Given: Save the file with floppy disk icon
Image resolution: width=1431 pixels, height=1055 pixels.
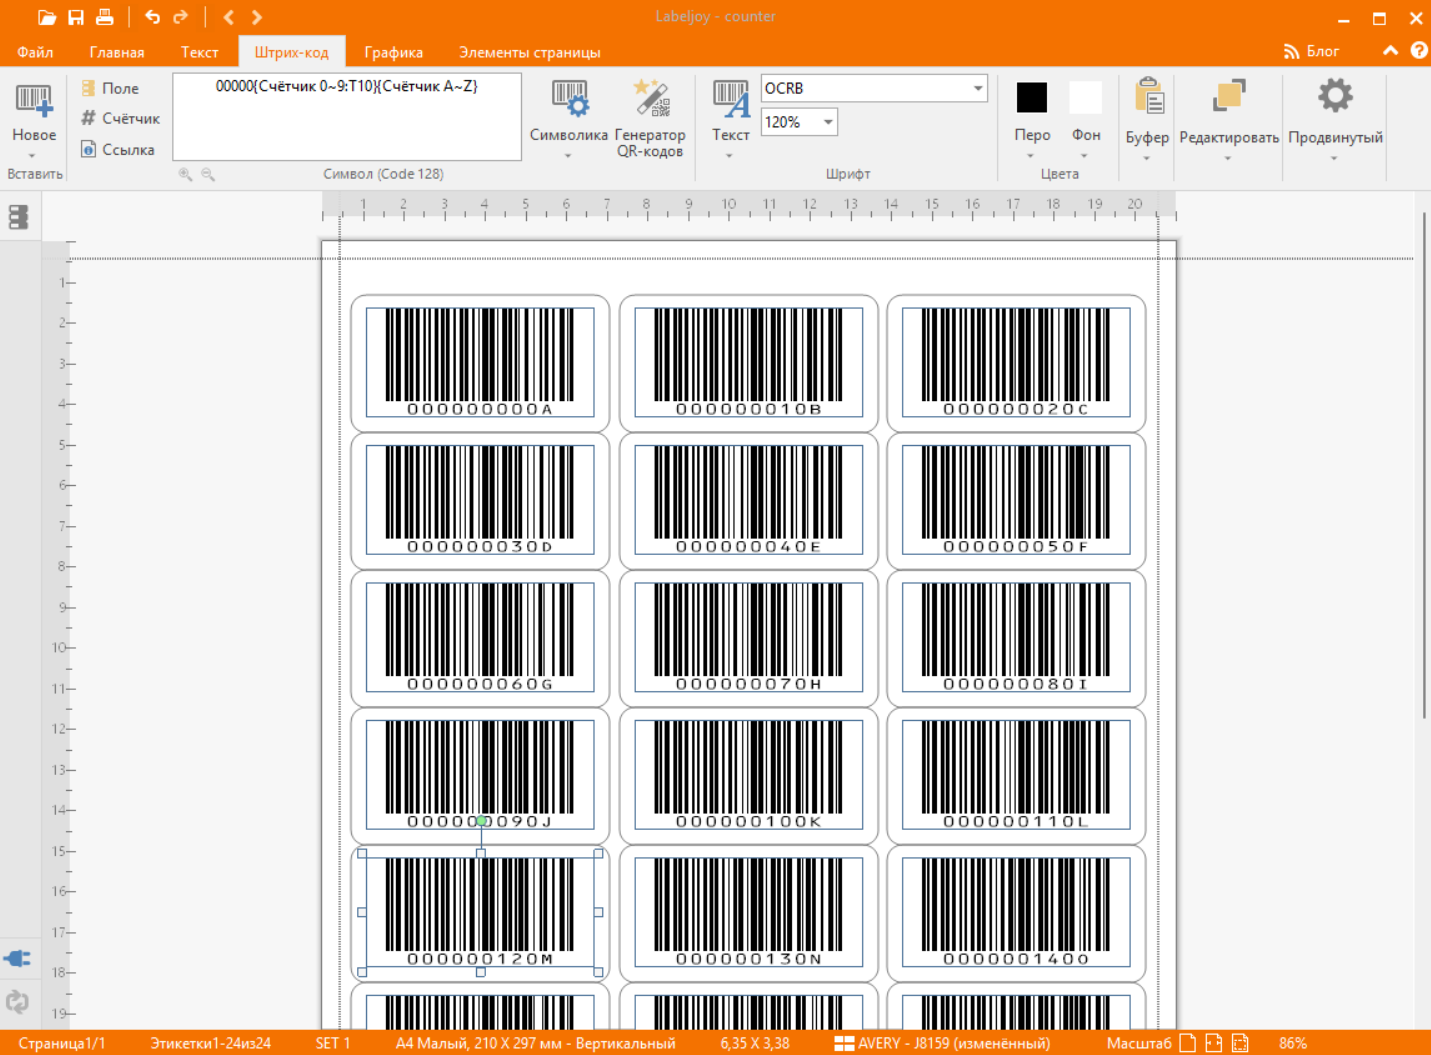Looking at the screenshot, I should point(76,17).
